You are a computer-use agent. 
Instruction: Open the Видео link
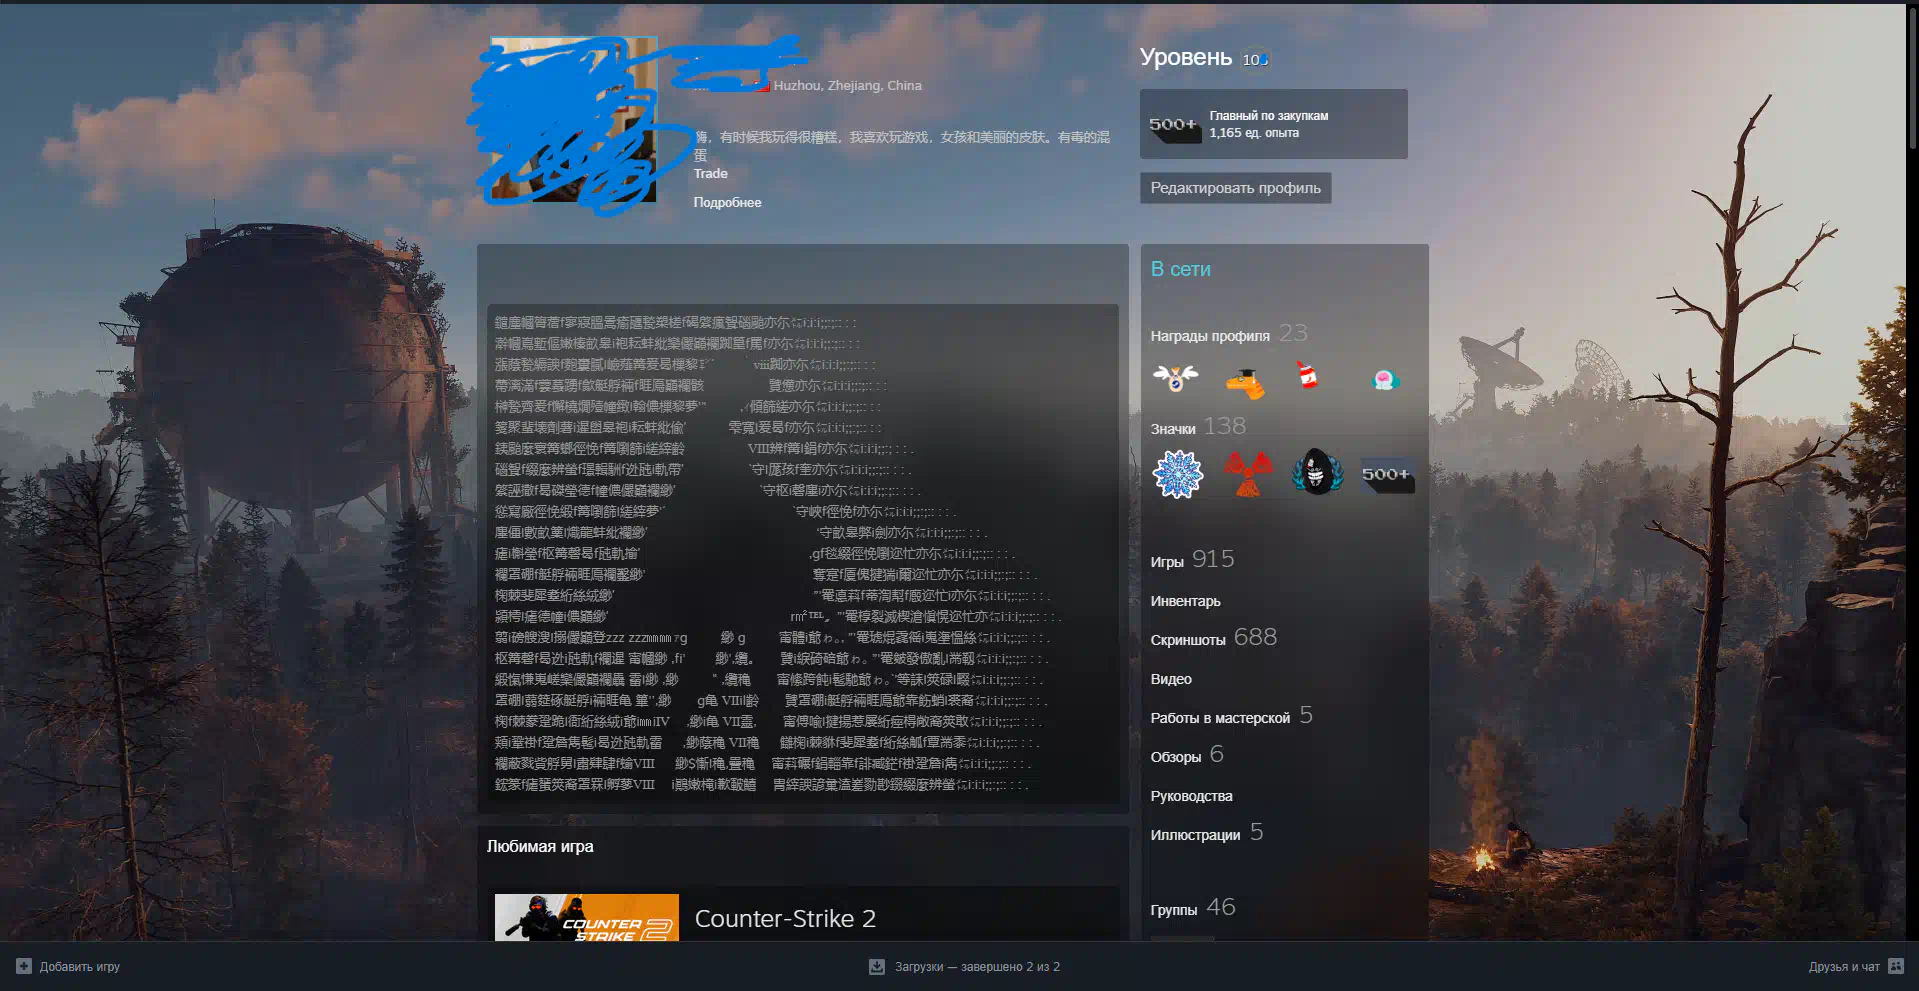coord(1171,679)
